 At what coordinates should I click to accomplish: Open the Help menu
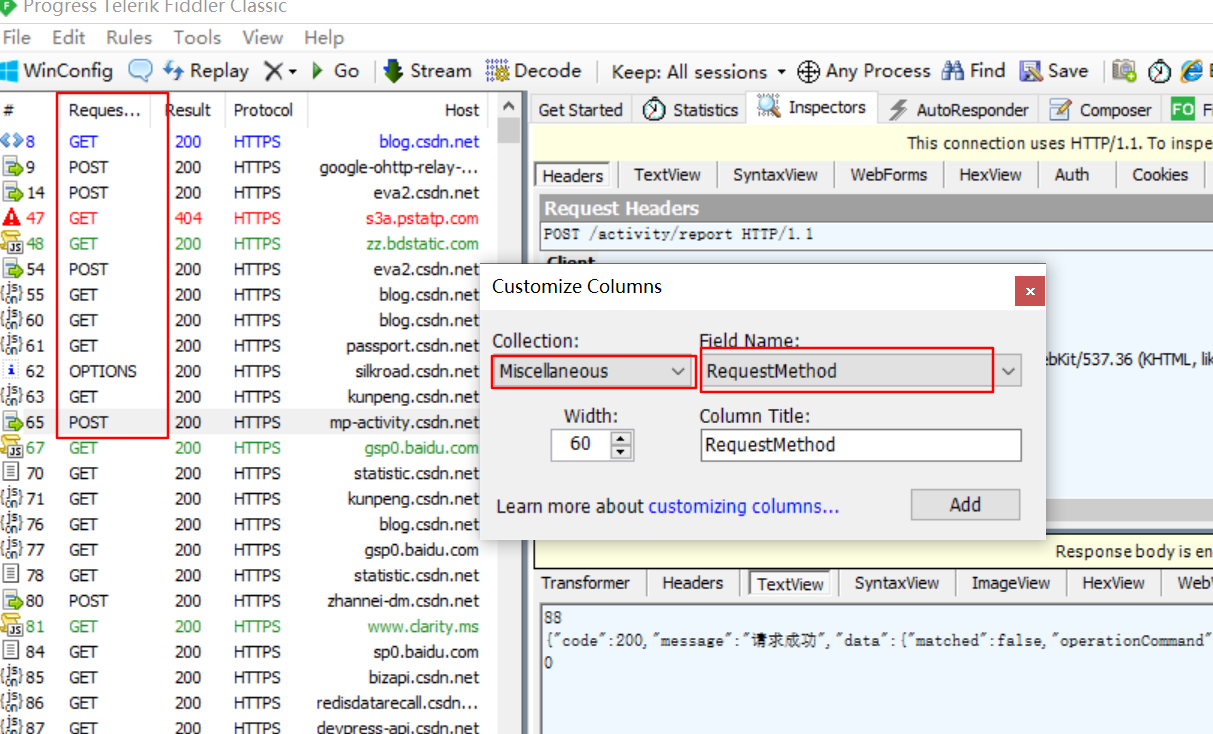coord(324,37)
